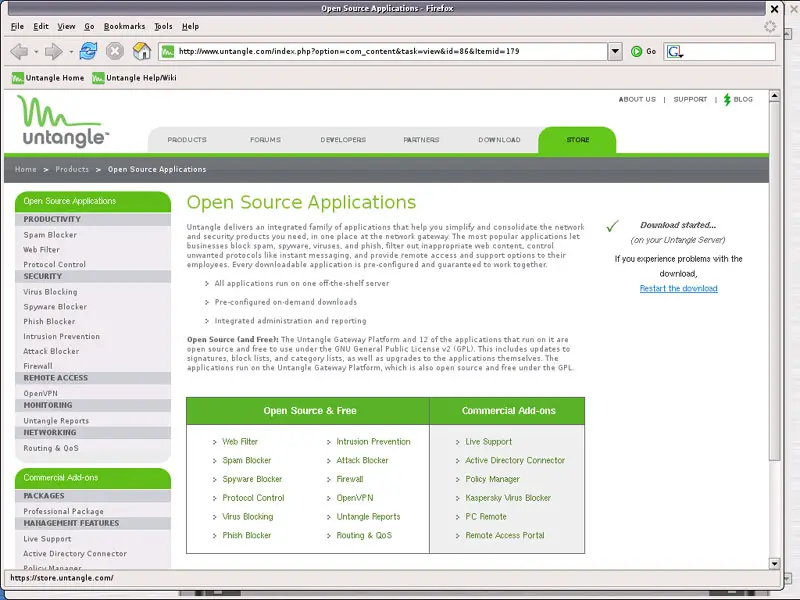Viewport: 800px width, 600px height.
Task: Open the Help menu
Action: click(190, 27)
